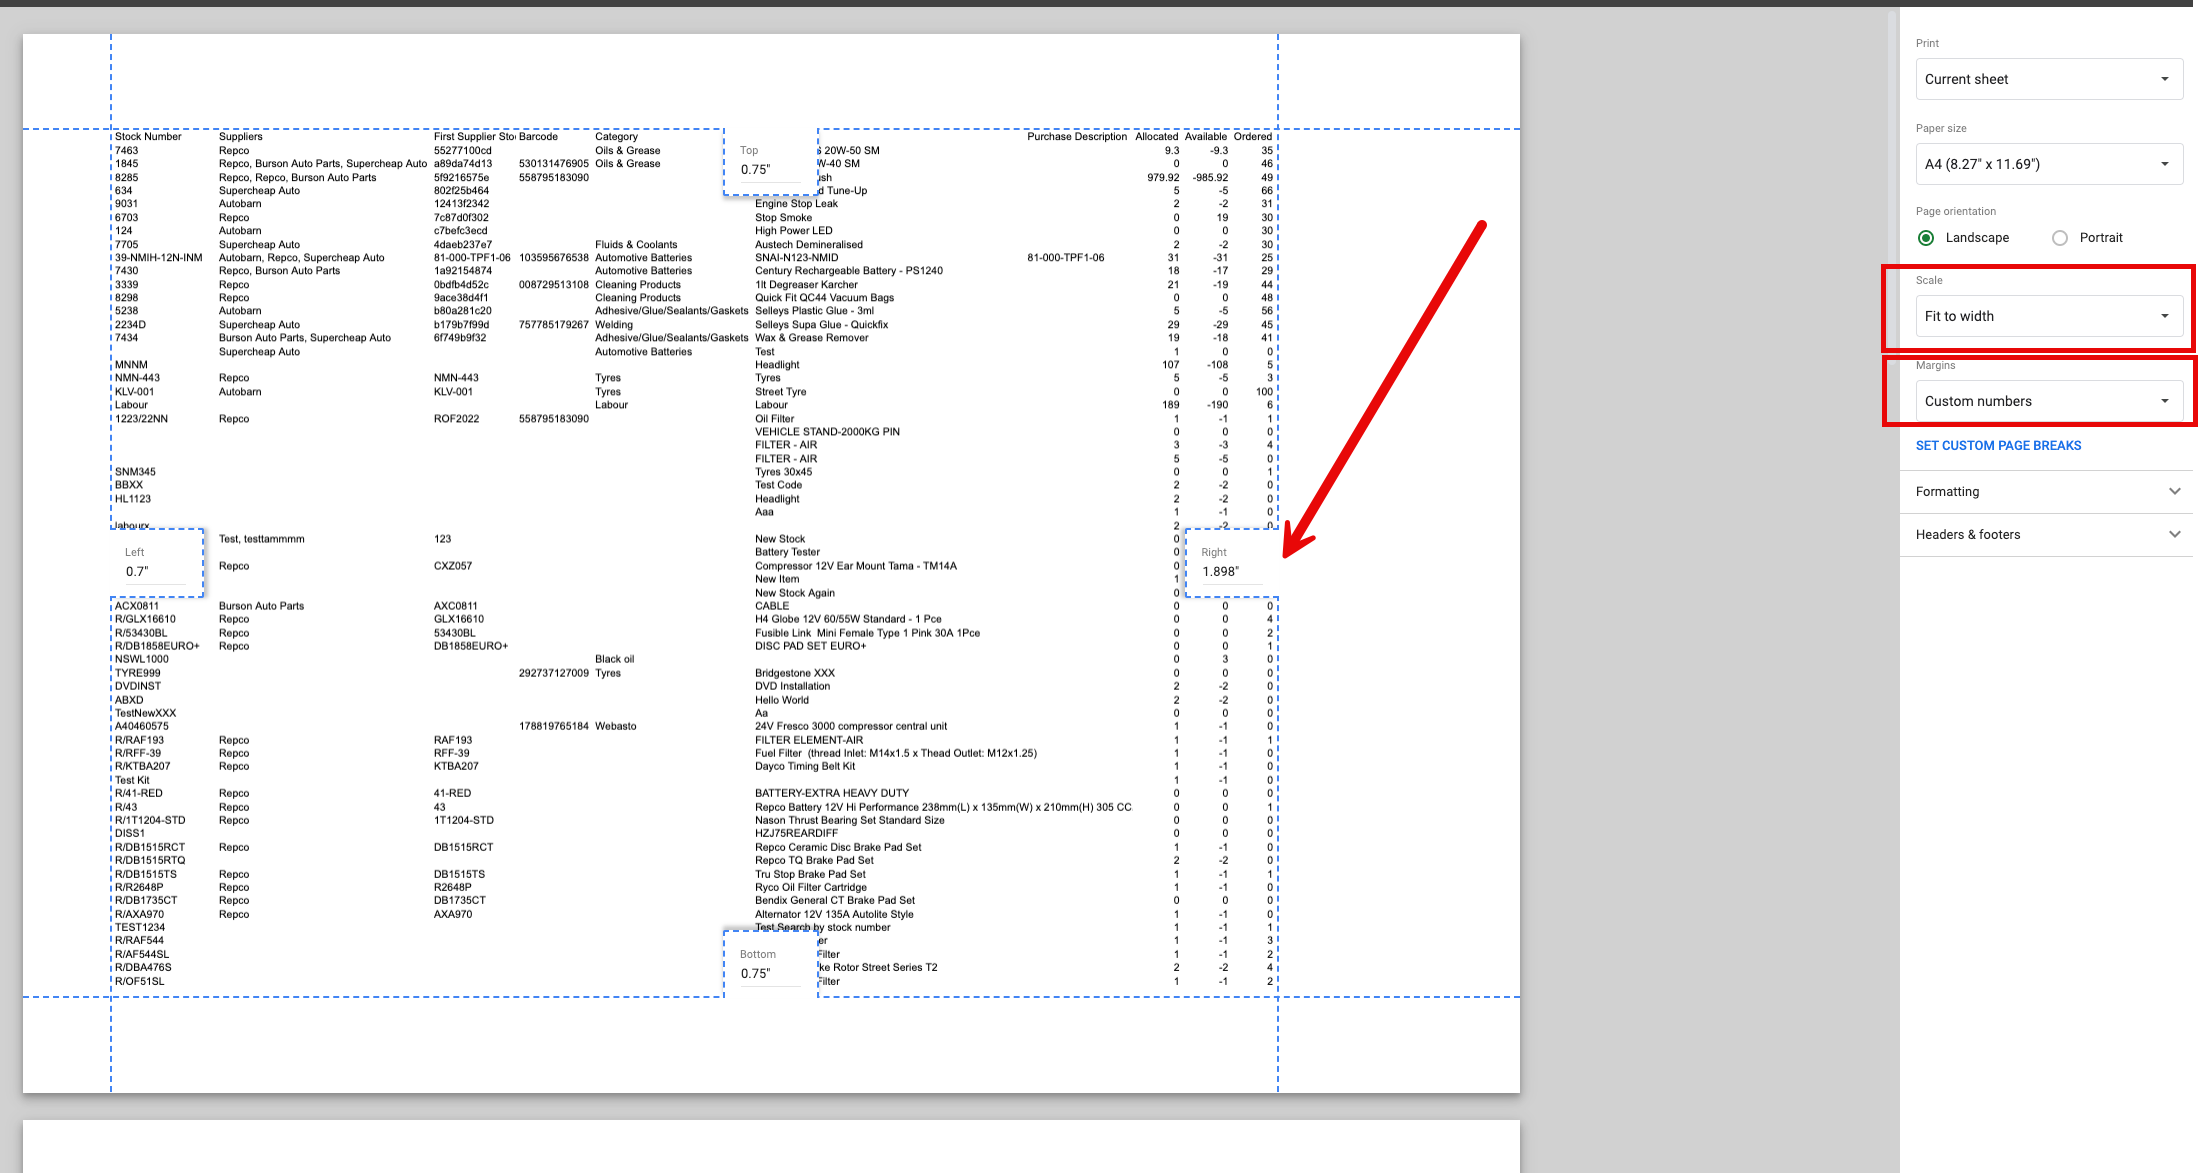Select the Landscape orientation radio button
The width and height of the screenshot is (2198, 1173).
coord(1926,238)
